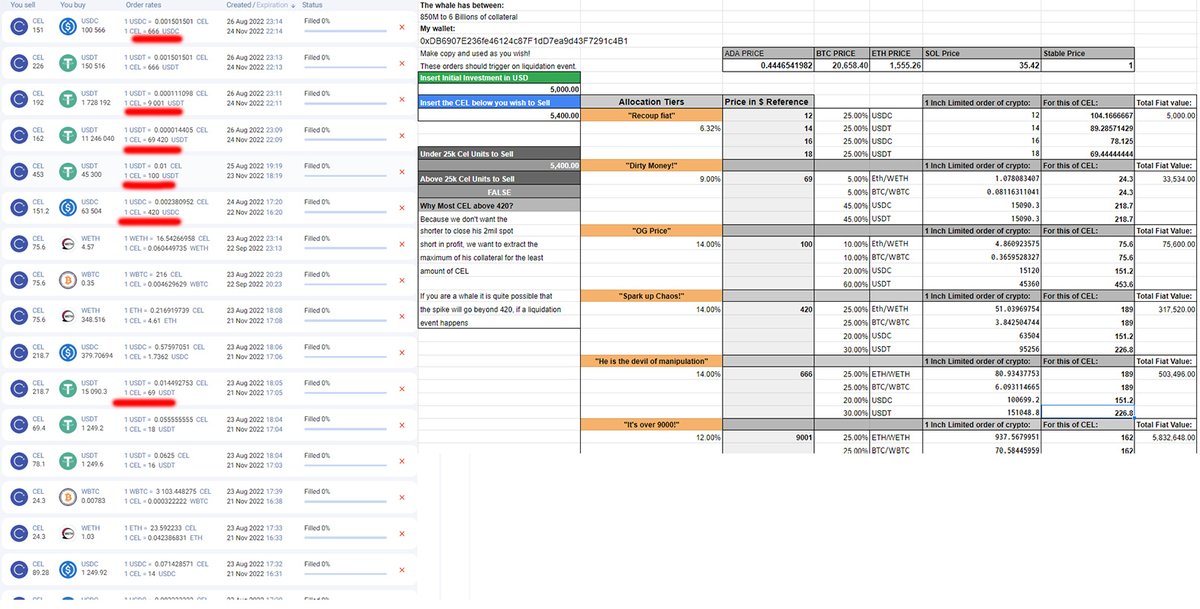Select the 'Why Most CEL above 420?' cell
The width and height of the screenshot is (1200, 609).
(498, 205)
